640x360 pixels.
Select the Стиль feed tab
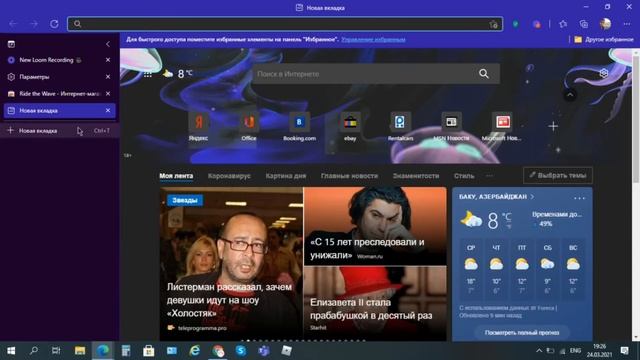(464, 176)
